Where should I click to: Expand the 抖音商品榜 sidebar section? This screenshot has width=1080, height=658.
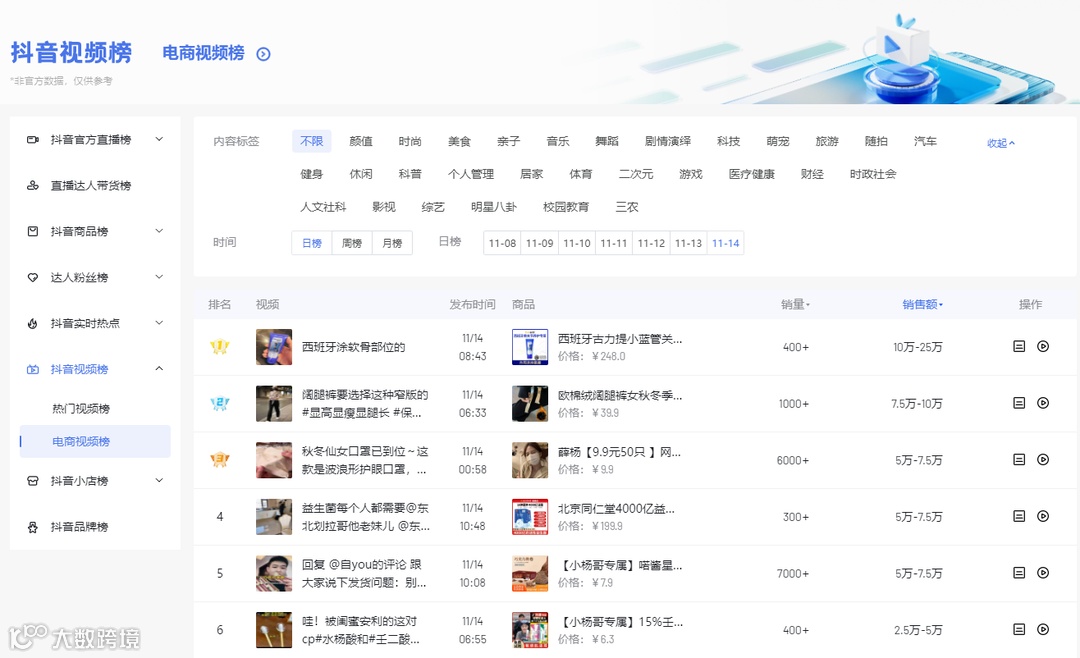point(158,231)
